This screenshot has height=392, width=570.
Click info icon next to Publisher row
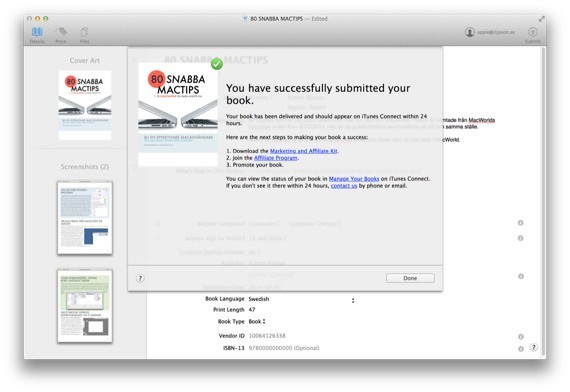click(521, 276)
